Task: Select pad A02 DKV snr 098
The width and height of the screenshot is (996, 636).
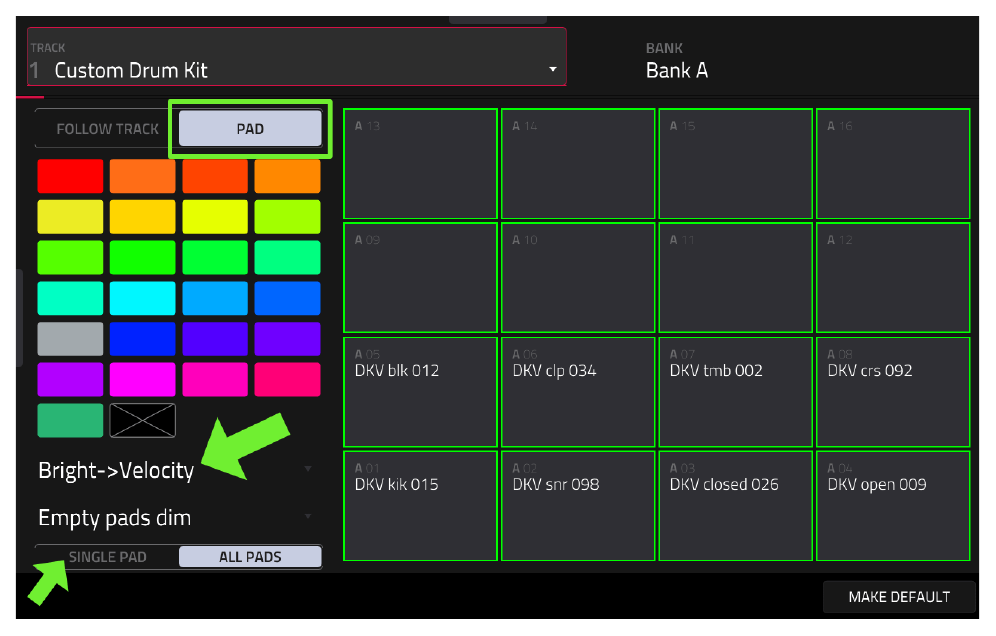Action: (x=578, y=506)
